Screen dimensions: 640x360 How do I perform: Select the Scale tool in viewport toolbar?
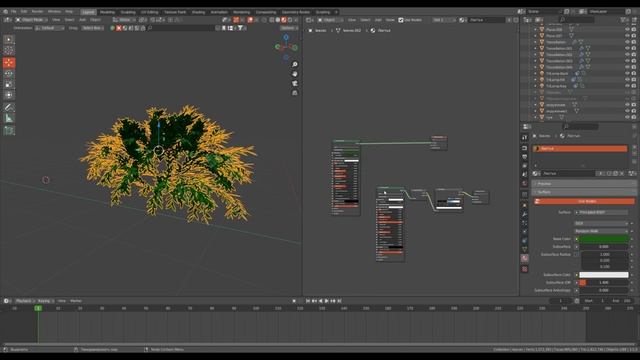click(x=9, y=84)
